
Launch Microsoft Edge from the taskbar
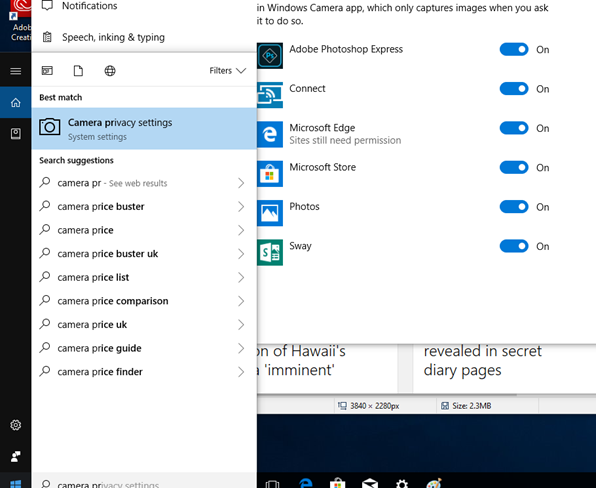(x=306, y=483)
